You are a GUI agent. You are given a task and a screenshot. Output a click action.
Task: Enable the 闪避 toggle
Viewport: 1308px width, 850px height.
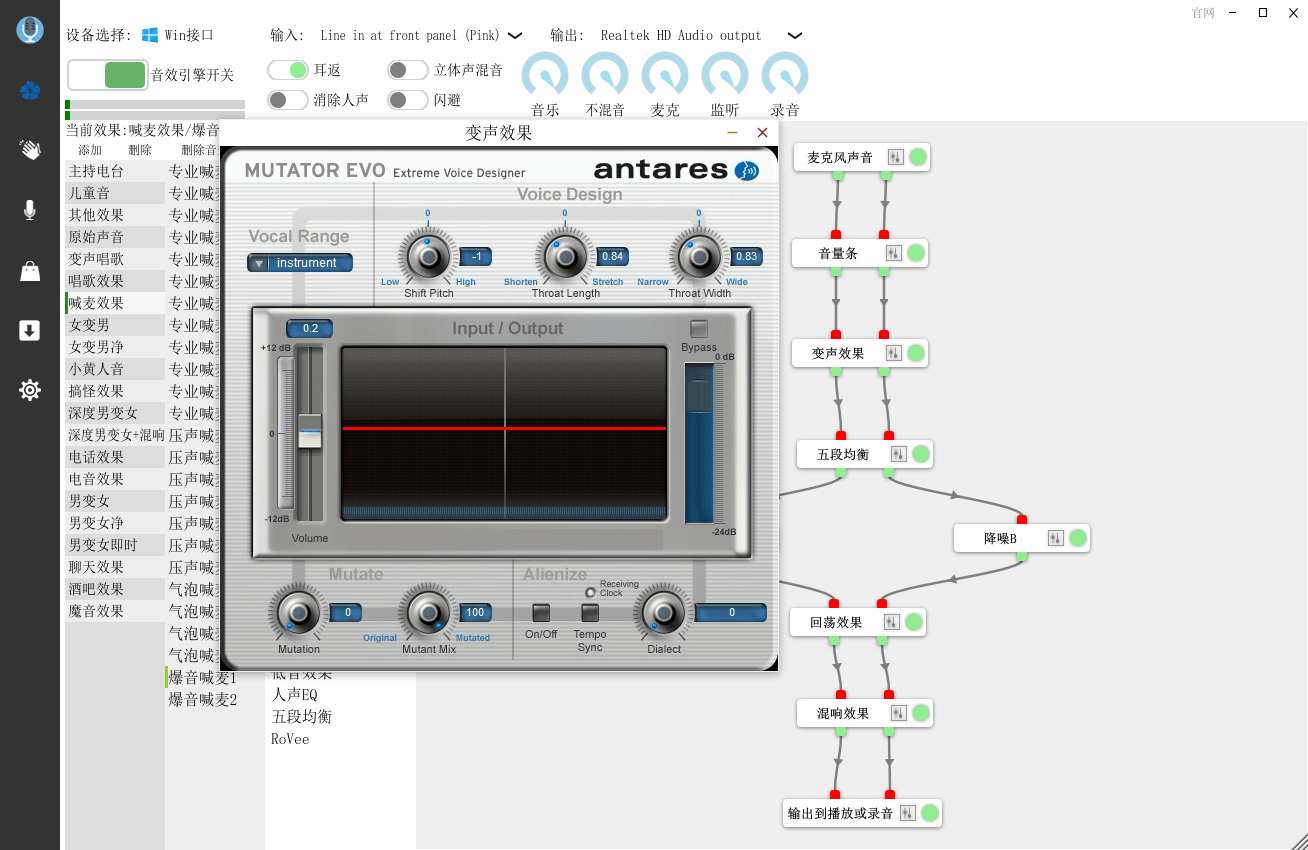point(408,100)
